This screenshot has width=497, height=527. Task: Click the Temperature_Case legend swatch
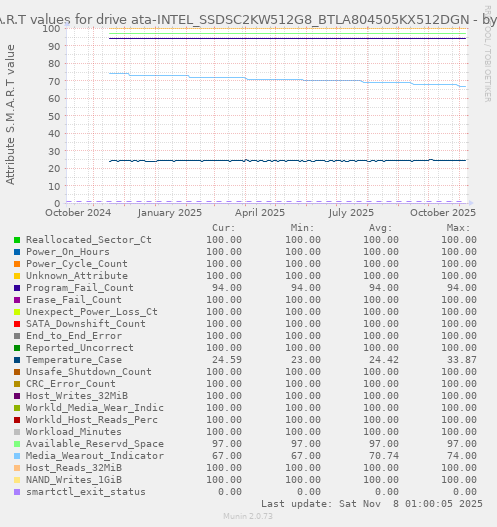point(17,360)
